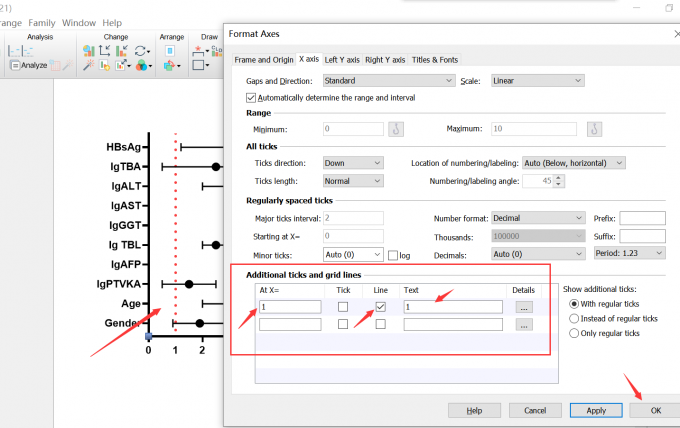
Task: Click the lock icon next to Maximum
Action: [x=593, y=129]
